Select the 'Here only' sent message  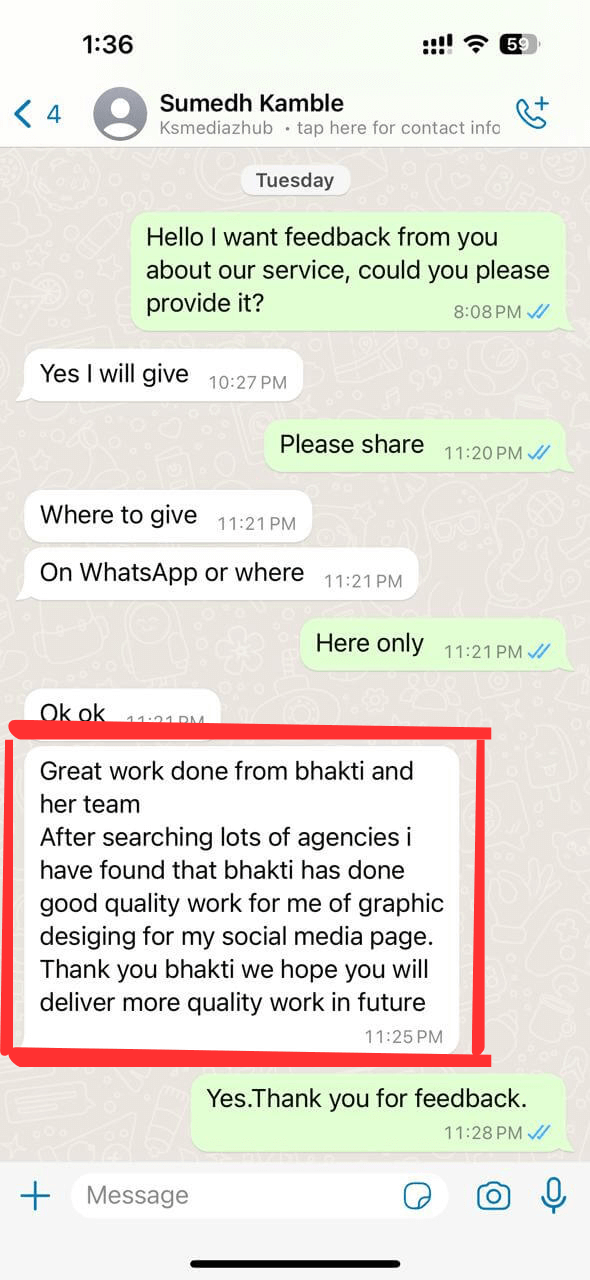[433, 645]
